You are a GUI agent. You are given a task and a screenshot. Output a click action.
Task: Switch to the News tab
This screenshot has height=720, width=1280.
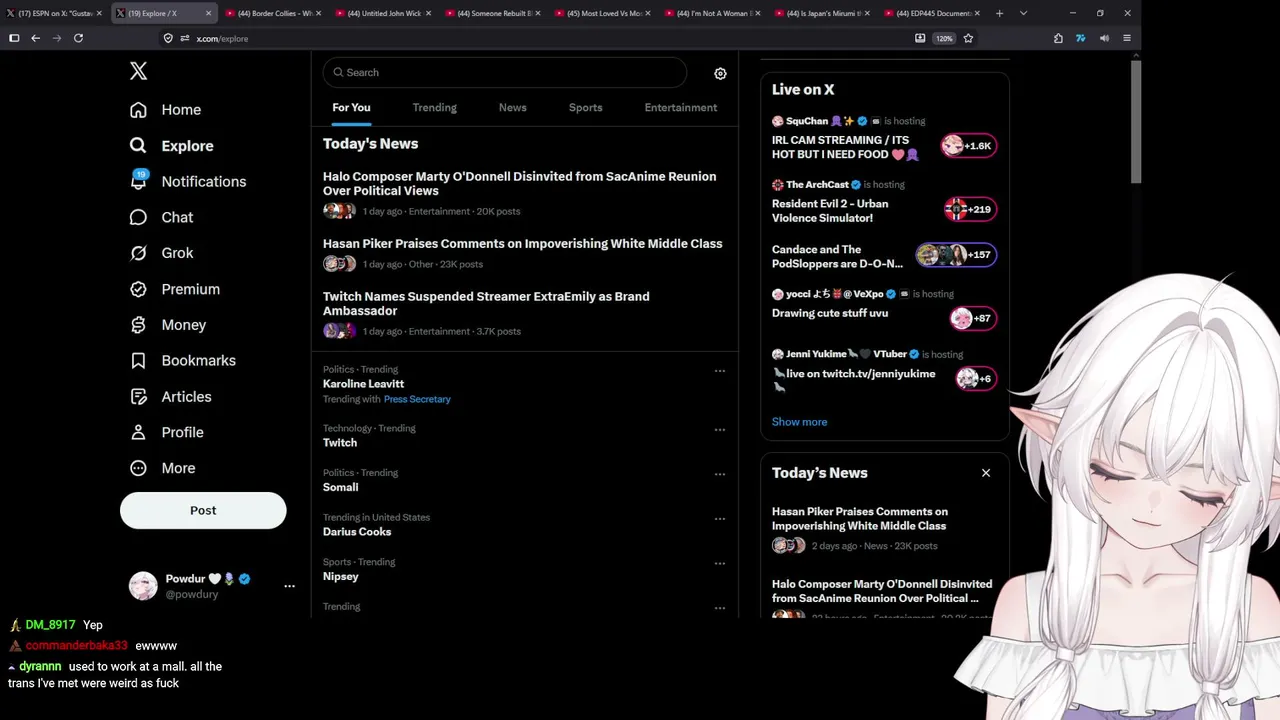(512, 108)
